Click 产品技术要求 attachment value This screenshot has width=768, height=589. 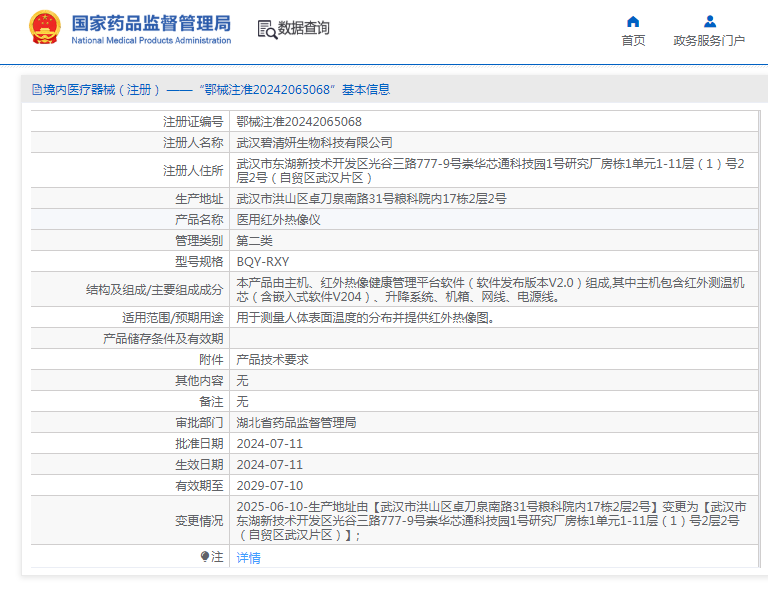click(272, 360)
